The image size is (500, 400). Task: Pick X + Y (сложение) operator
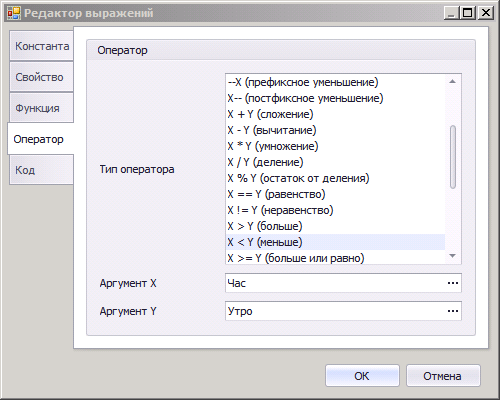coord(335,114)
